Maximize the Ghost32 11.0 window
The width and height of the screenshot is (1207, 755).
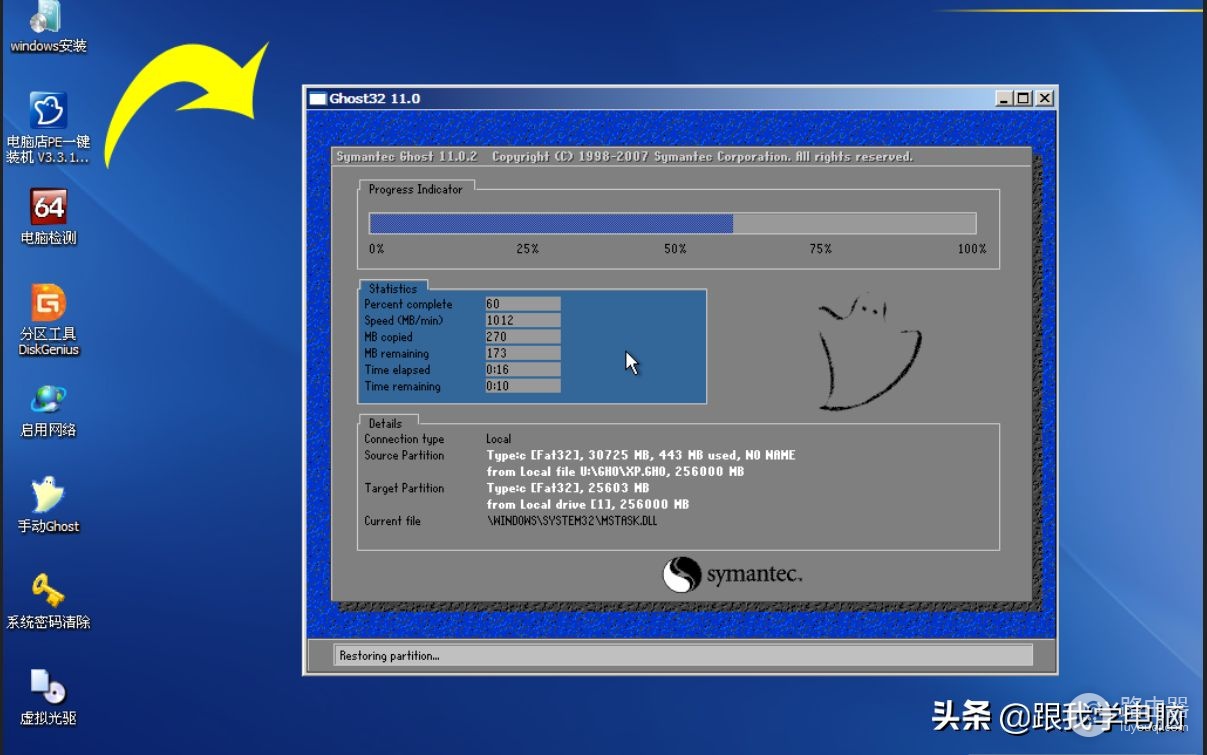click(1023, 98)
